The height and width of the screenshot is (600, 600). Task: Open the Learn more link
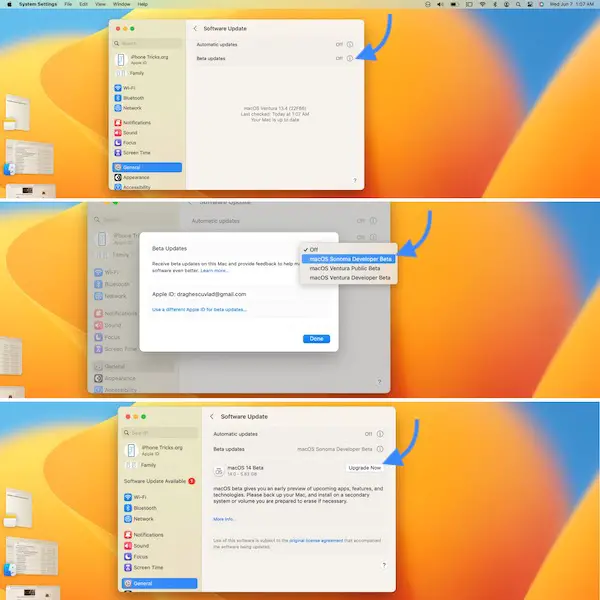tap(214, 270)
